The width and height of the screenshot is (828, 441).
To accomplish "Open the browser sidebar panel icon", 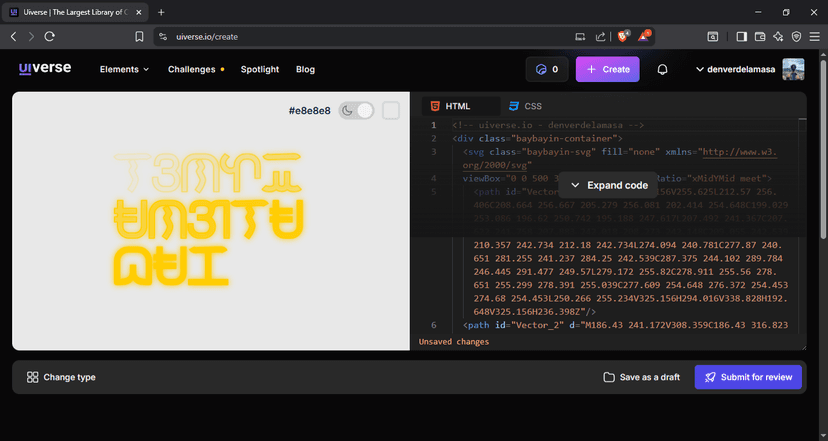I will [742, 36].
